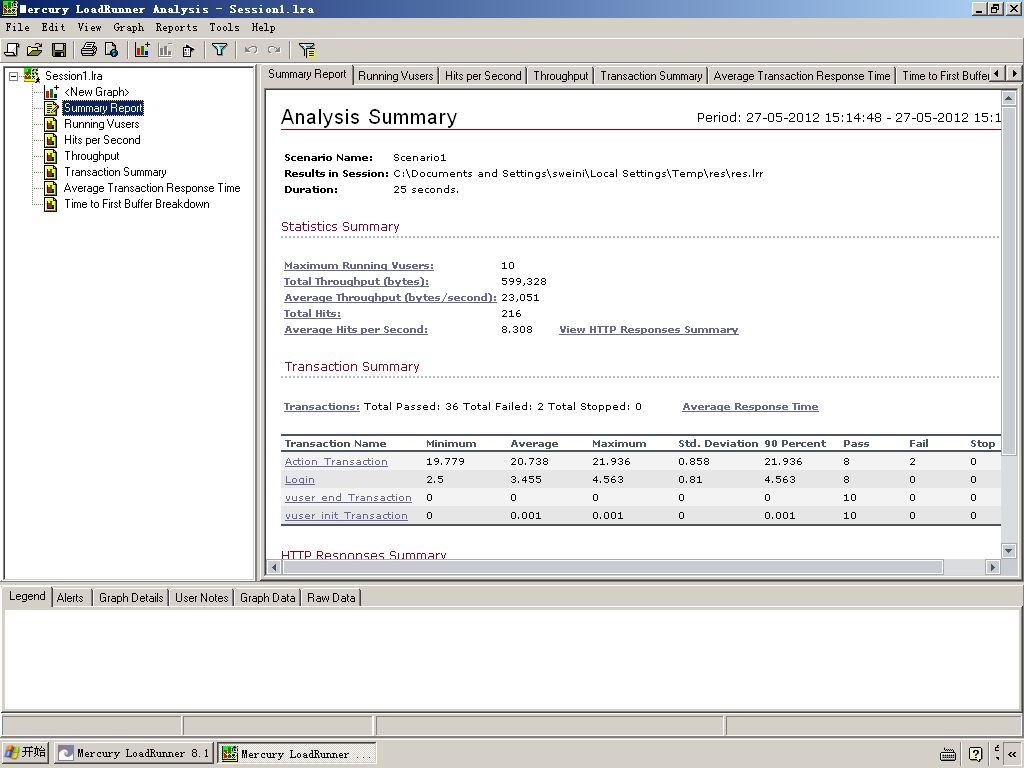Open the Login transaction link
Viewport: 1024px width, 768px height.
pyautogui.click(x=300, y=480)
